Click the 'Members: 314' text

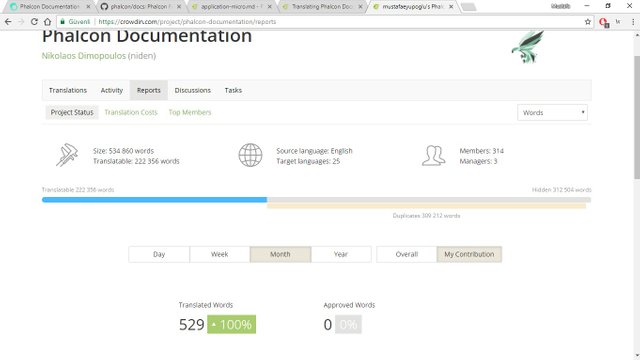(x=482, y=151)
